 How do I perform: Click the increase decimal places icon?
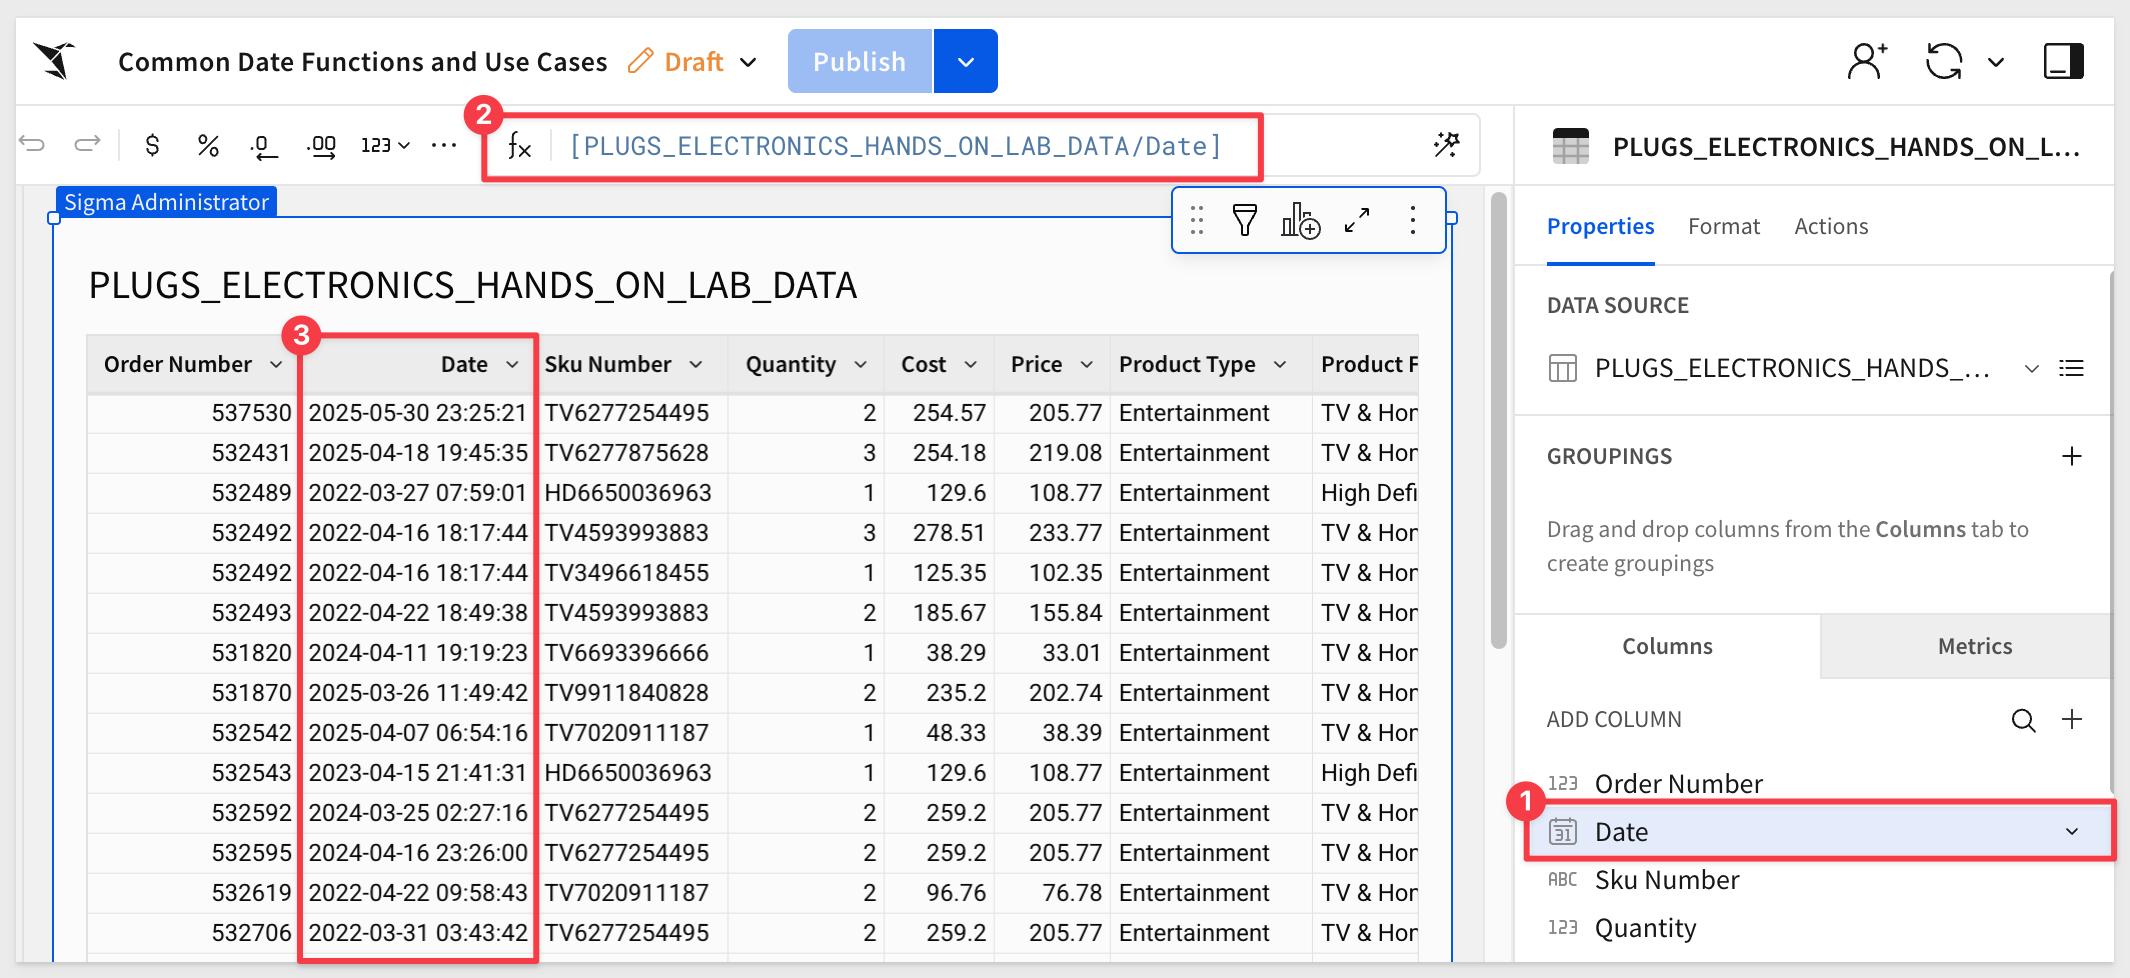point(321,147)
